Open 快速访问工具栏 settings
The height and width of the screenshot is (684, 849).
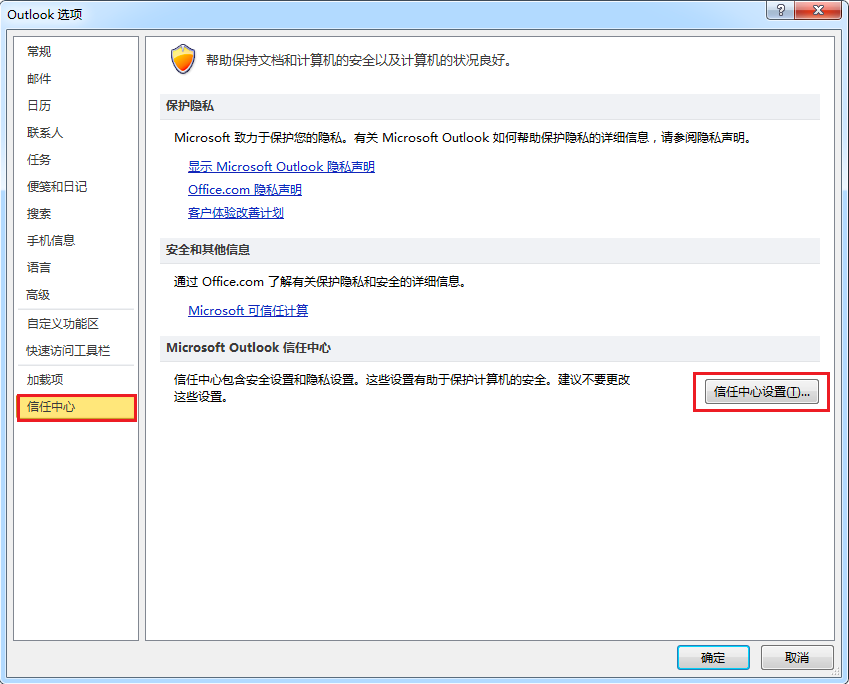68,351
